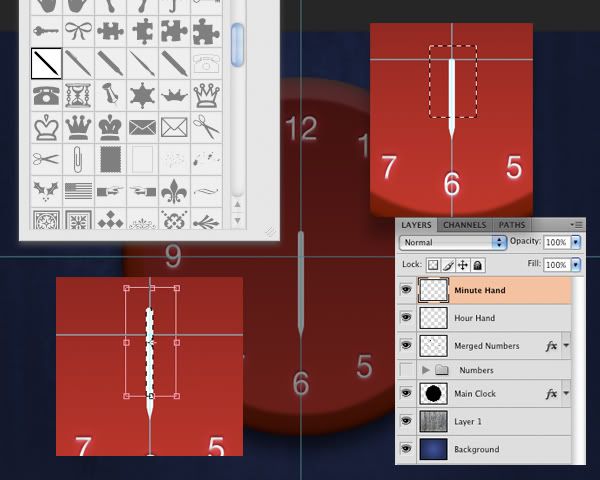Choose the fleur-de-lis shape

(x=173, y=190)
